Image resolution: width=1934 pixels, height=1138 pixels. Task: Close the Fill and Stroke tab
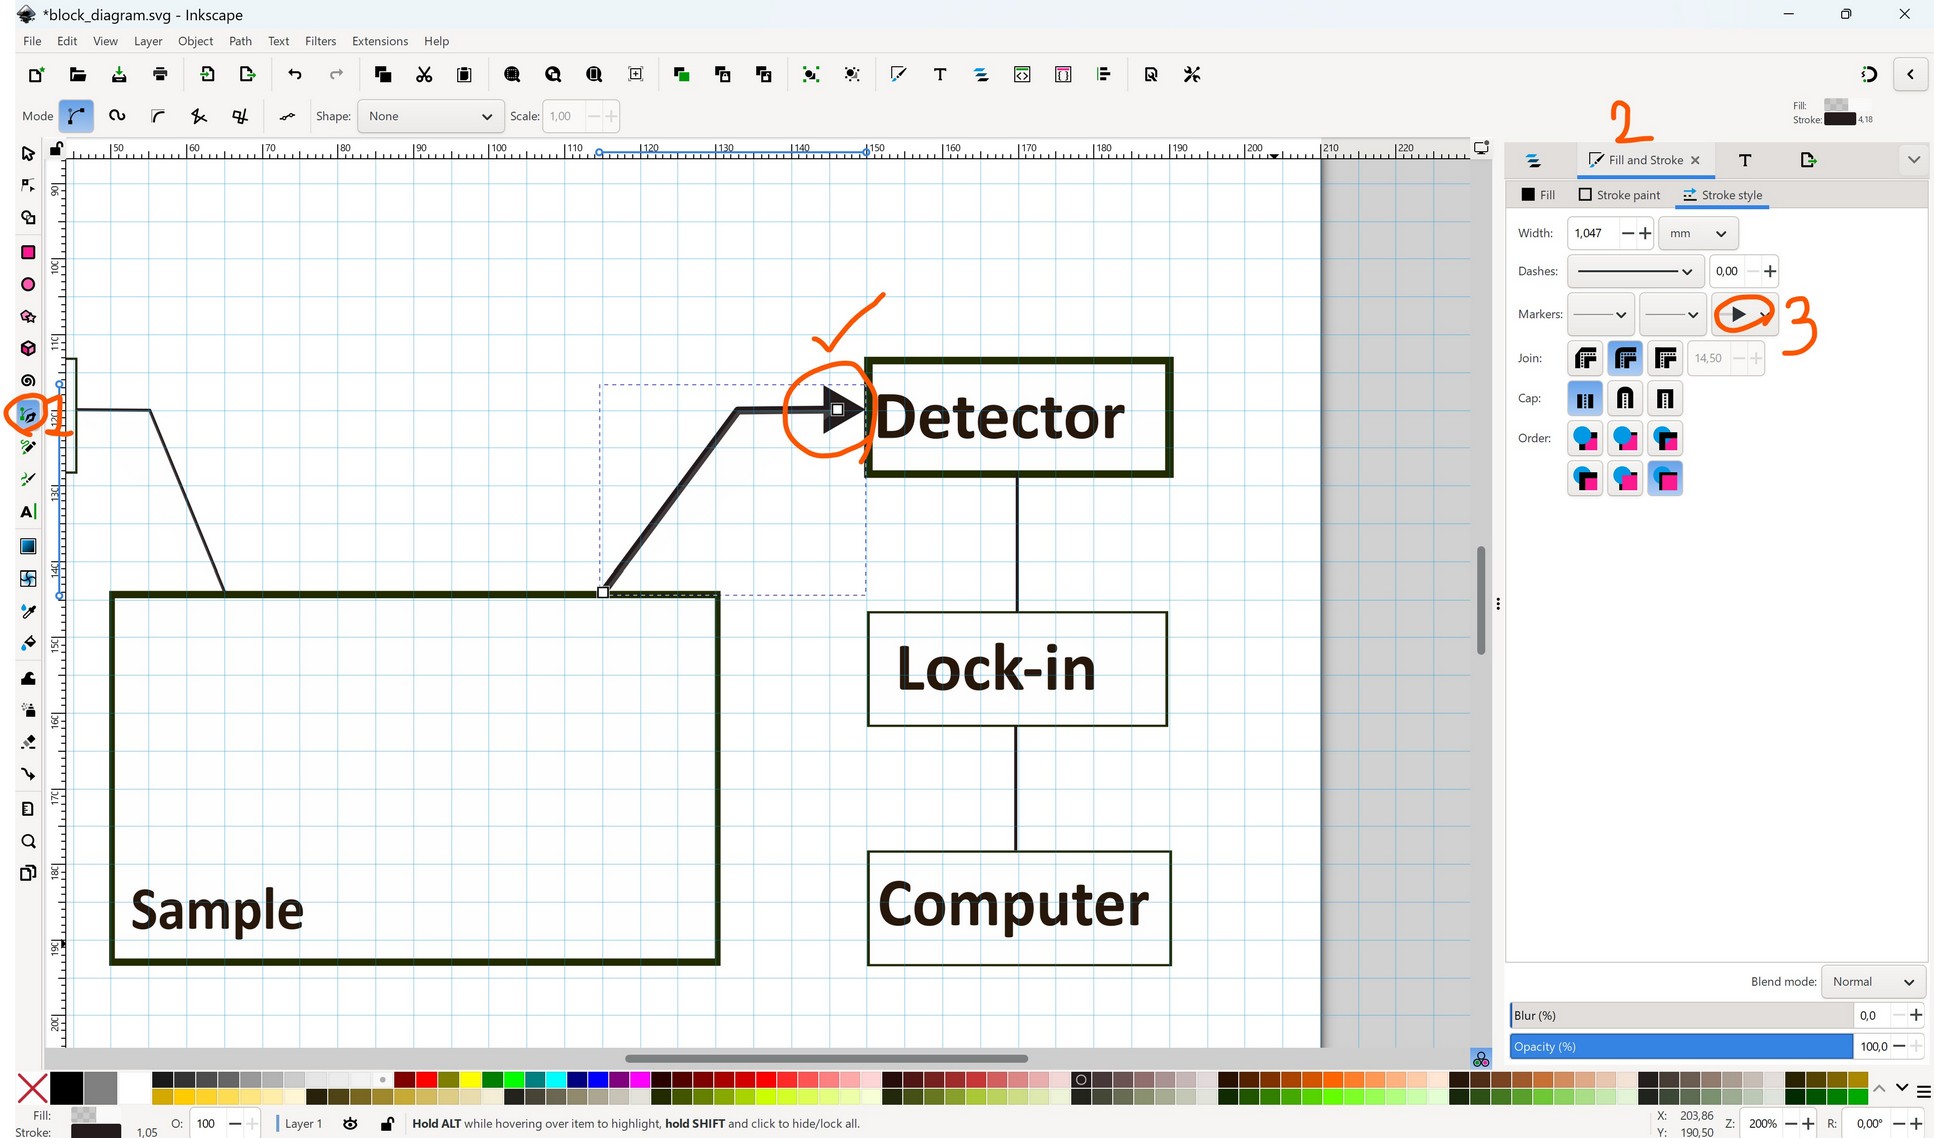[1695, 160]
